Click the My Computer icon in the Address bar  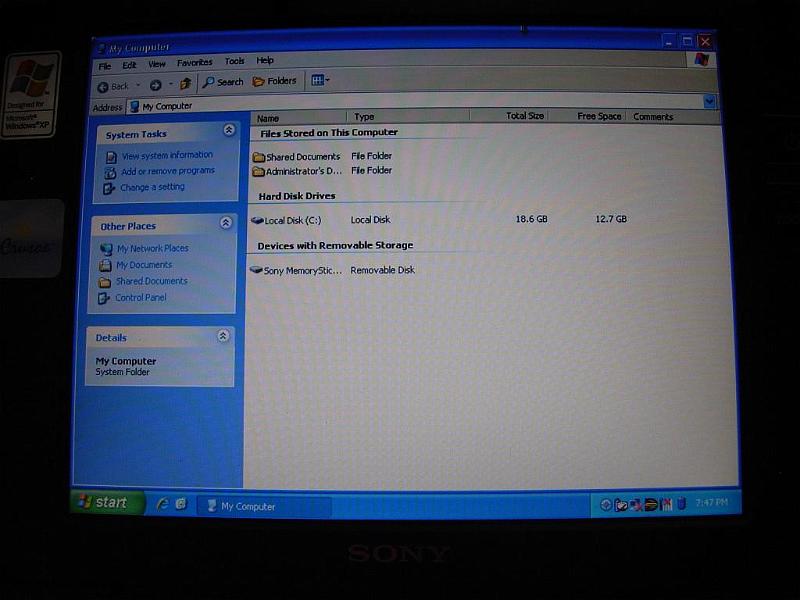pos(134,107)
